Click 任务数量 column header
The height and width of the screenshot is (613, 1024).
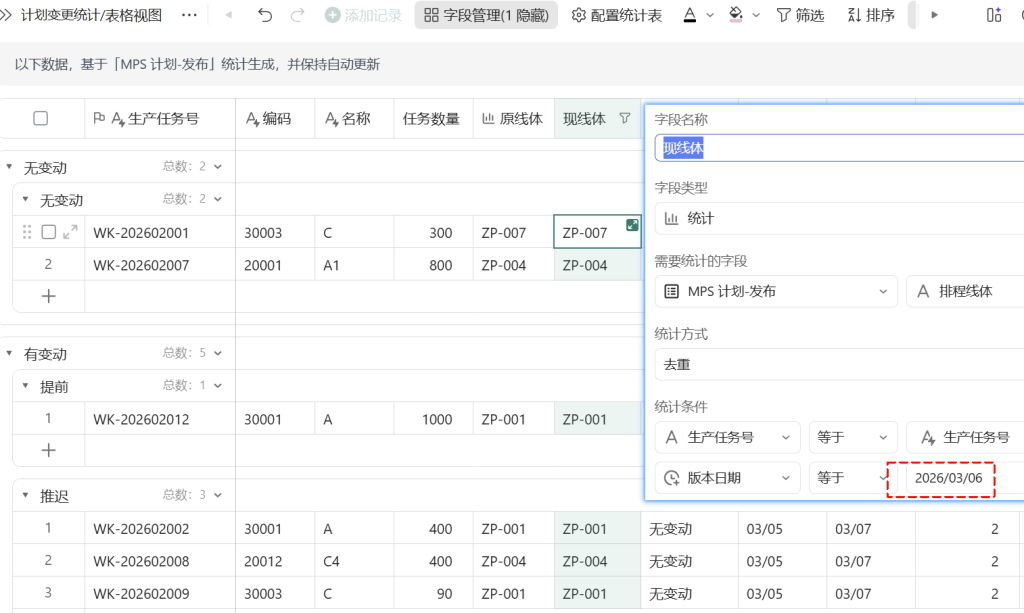point(433,118)
